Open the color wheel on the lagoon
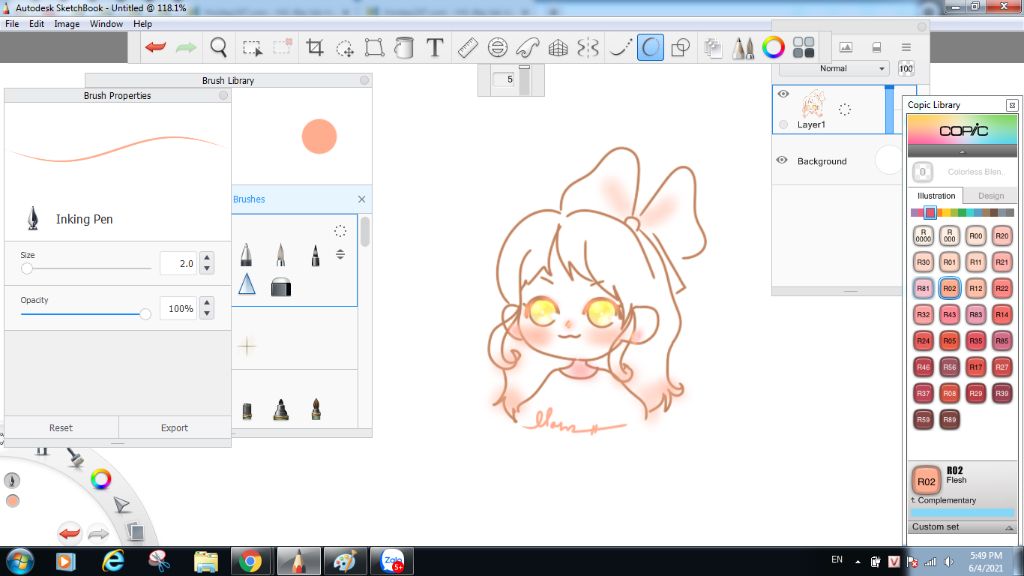Screen dimensions: 1024x576 point(101,479)
